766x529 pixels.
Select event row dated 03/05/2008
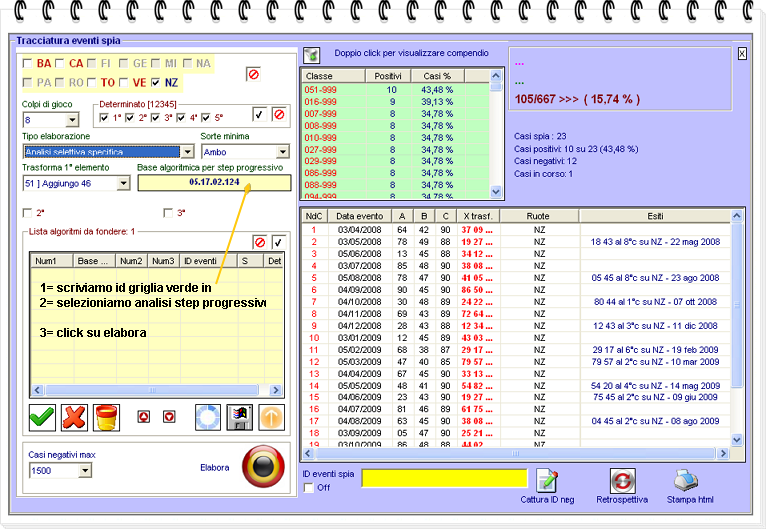click(x=516, y=242)
